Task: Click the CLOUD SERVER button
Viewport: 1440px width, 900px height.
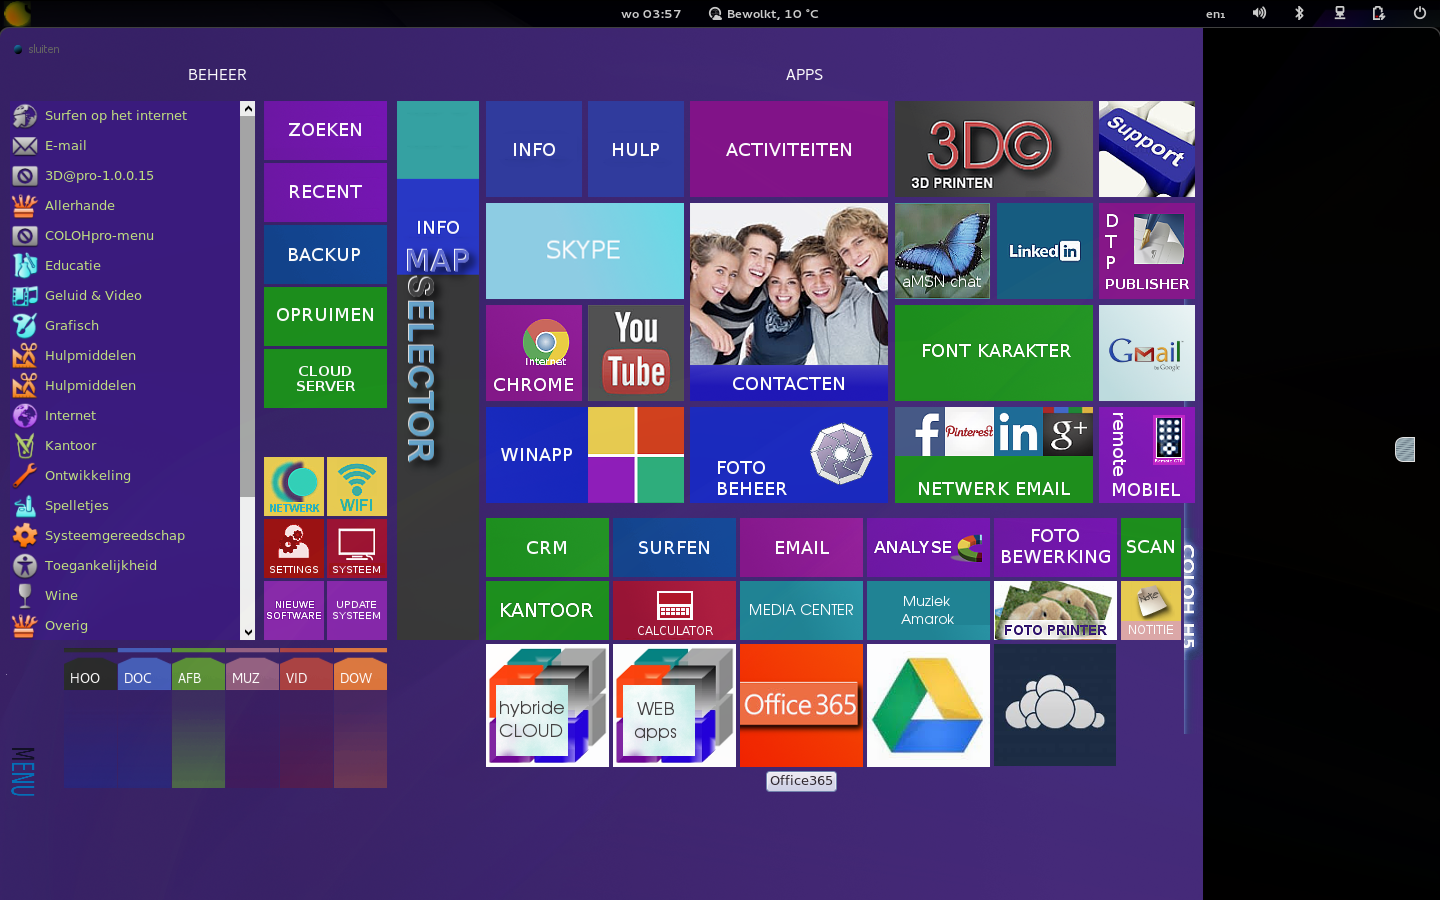Action: tap(325, 378)
